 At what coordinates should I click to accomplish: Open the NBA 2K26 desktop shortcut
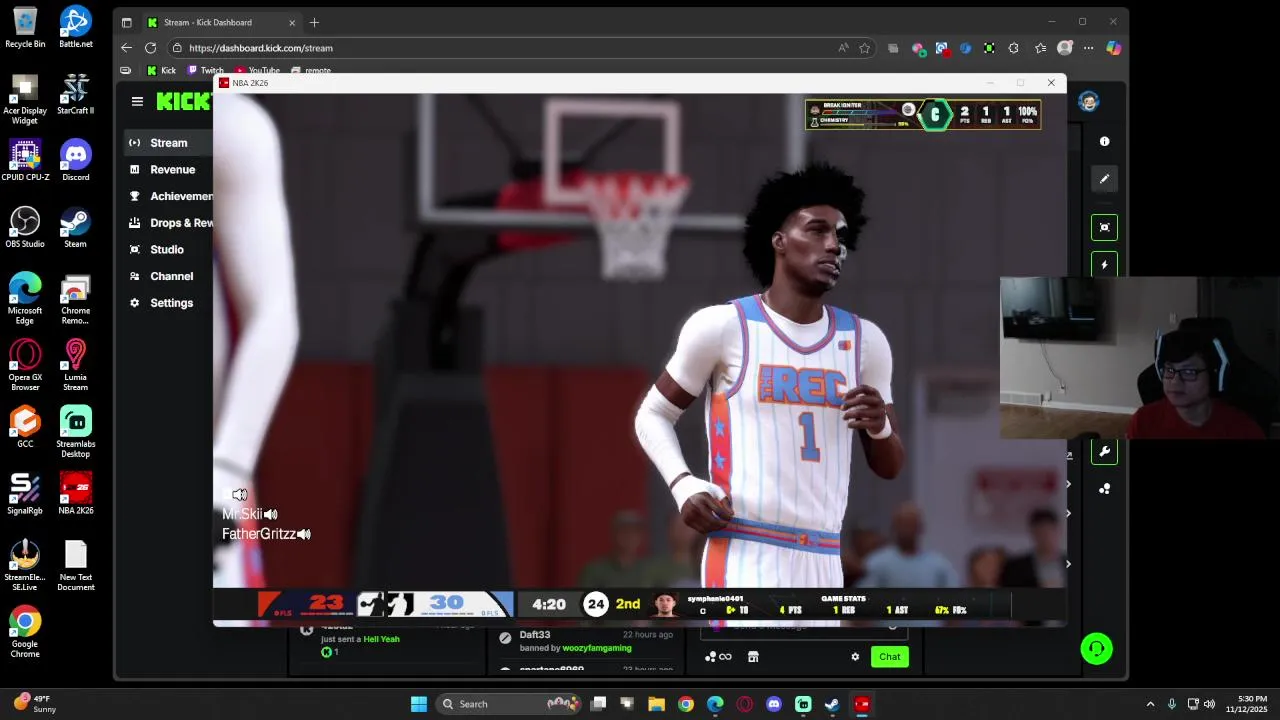click(75, 494)
